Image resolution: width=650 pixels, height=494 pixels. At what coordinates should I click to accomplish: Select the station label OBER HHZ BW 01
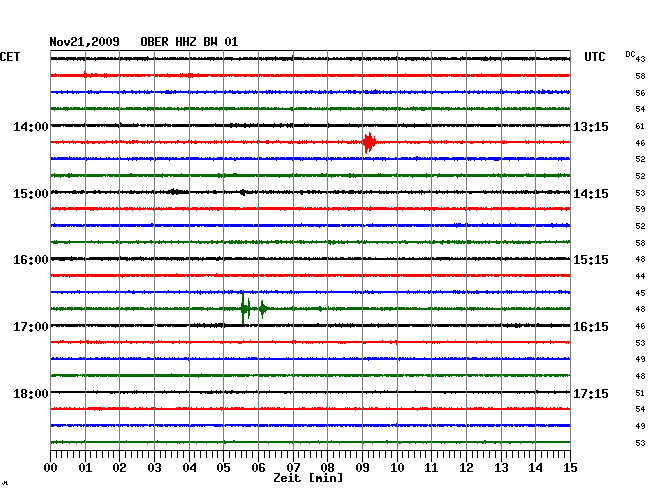coord(189,42)
